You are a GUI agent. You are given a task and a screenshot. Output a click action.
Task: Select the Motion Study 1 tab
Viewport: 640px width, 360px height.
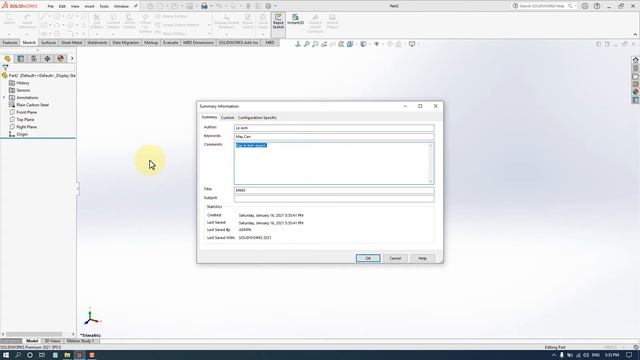(80, 341)
